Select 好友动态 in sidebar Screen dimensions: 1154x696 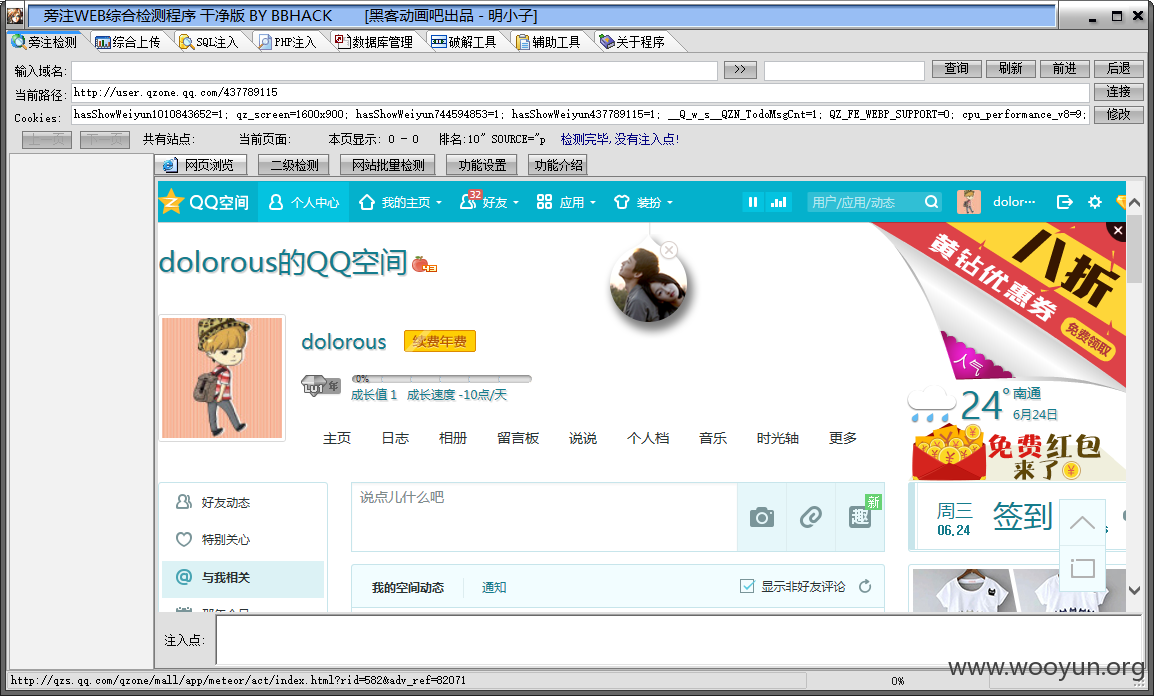[x=243, y=503]
